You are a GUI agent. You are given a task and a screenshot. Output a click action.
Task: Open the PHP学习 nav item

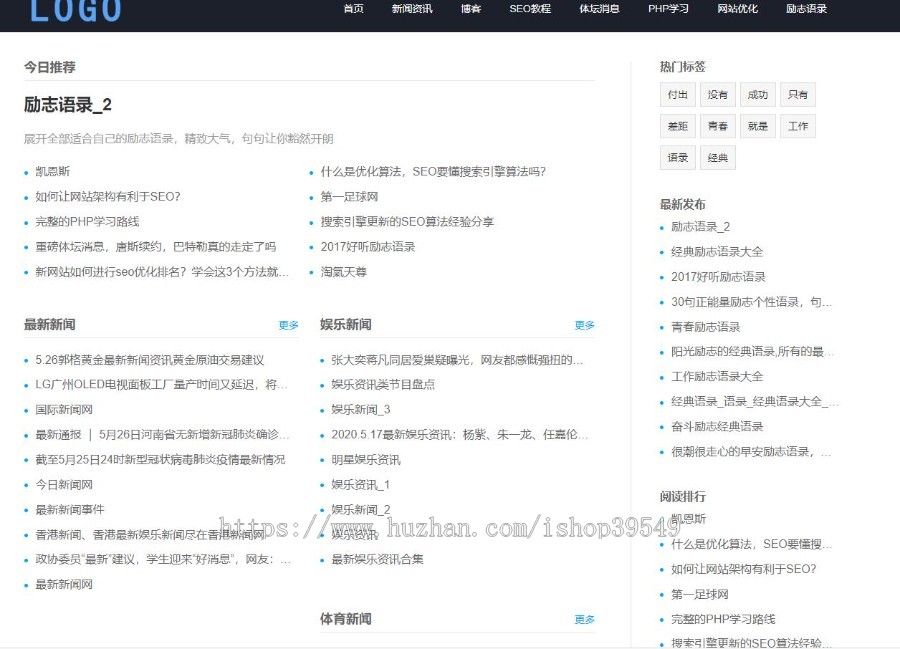click(x=668, y=9)
